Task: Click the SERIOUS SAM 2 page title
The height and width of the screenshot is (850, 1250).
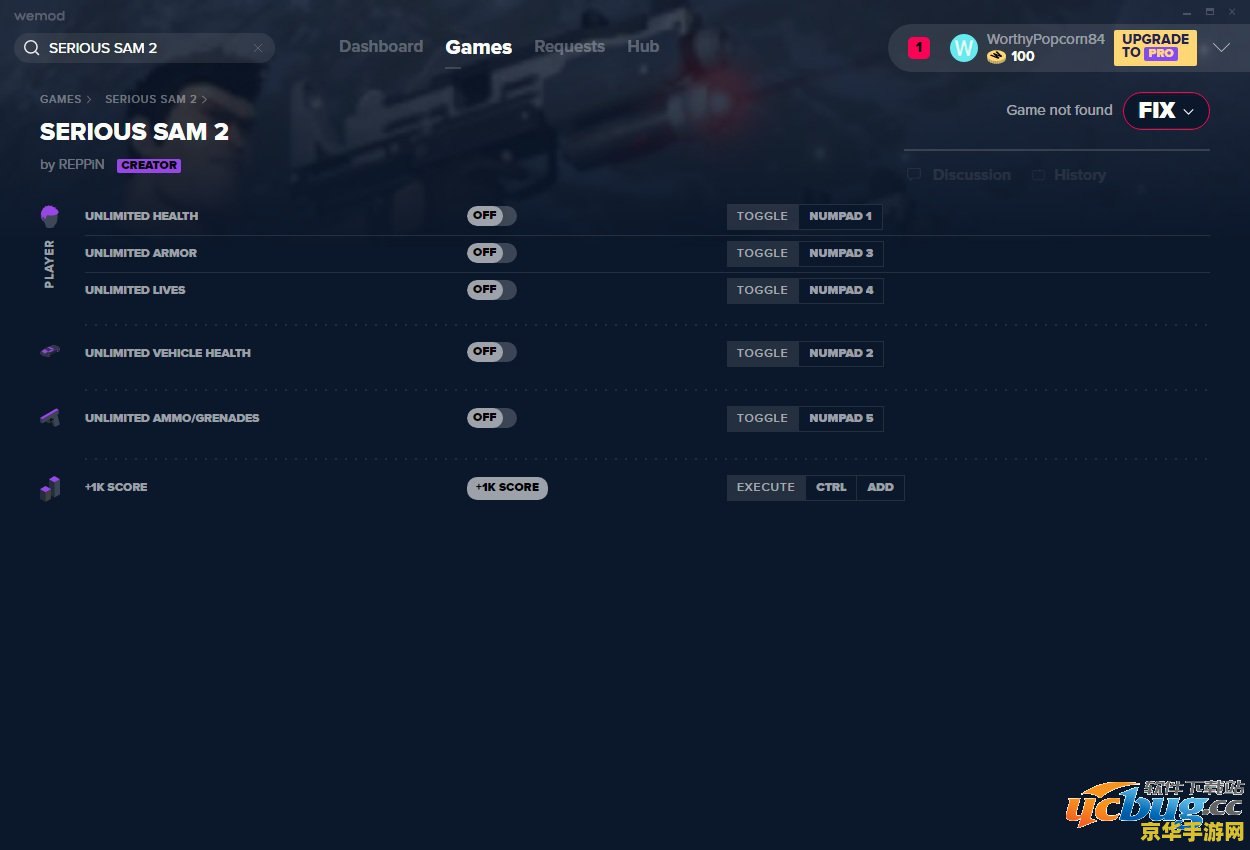Action: [x=135, y=132]
